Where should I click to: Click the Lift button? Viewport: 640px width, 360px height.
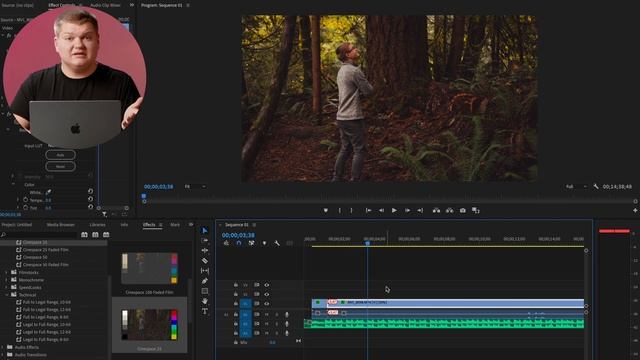tap(436, 211)
